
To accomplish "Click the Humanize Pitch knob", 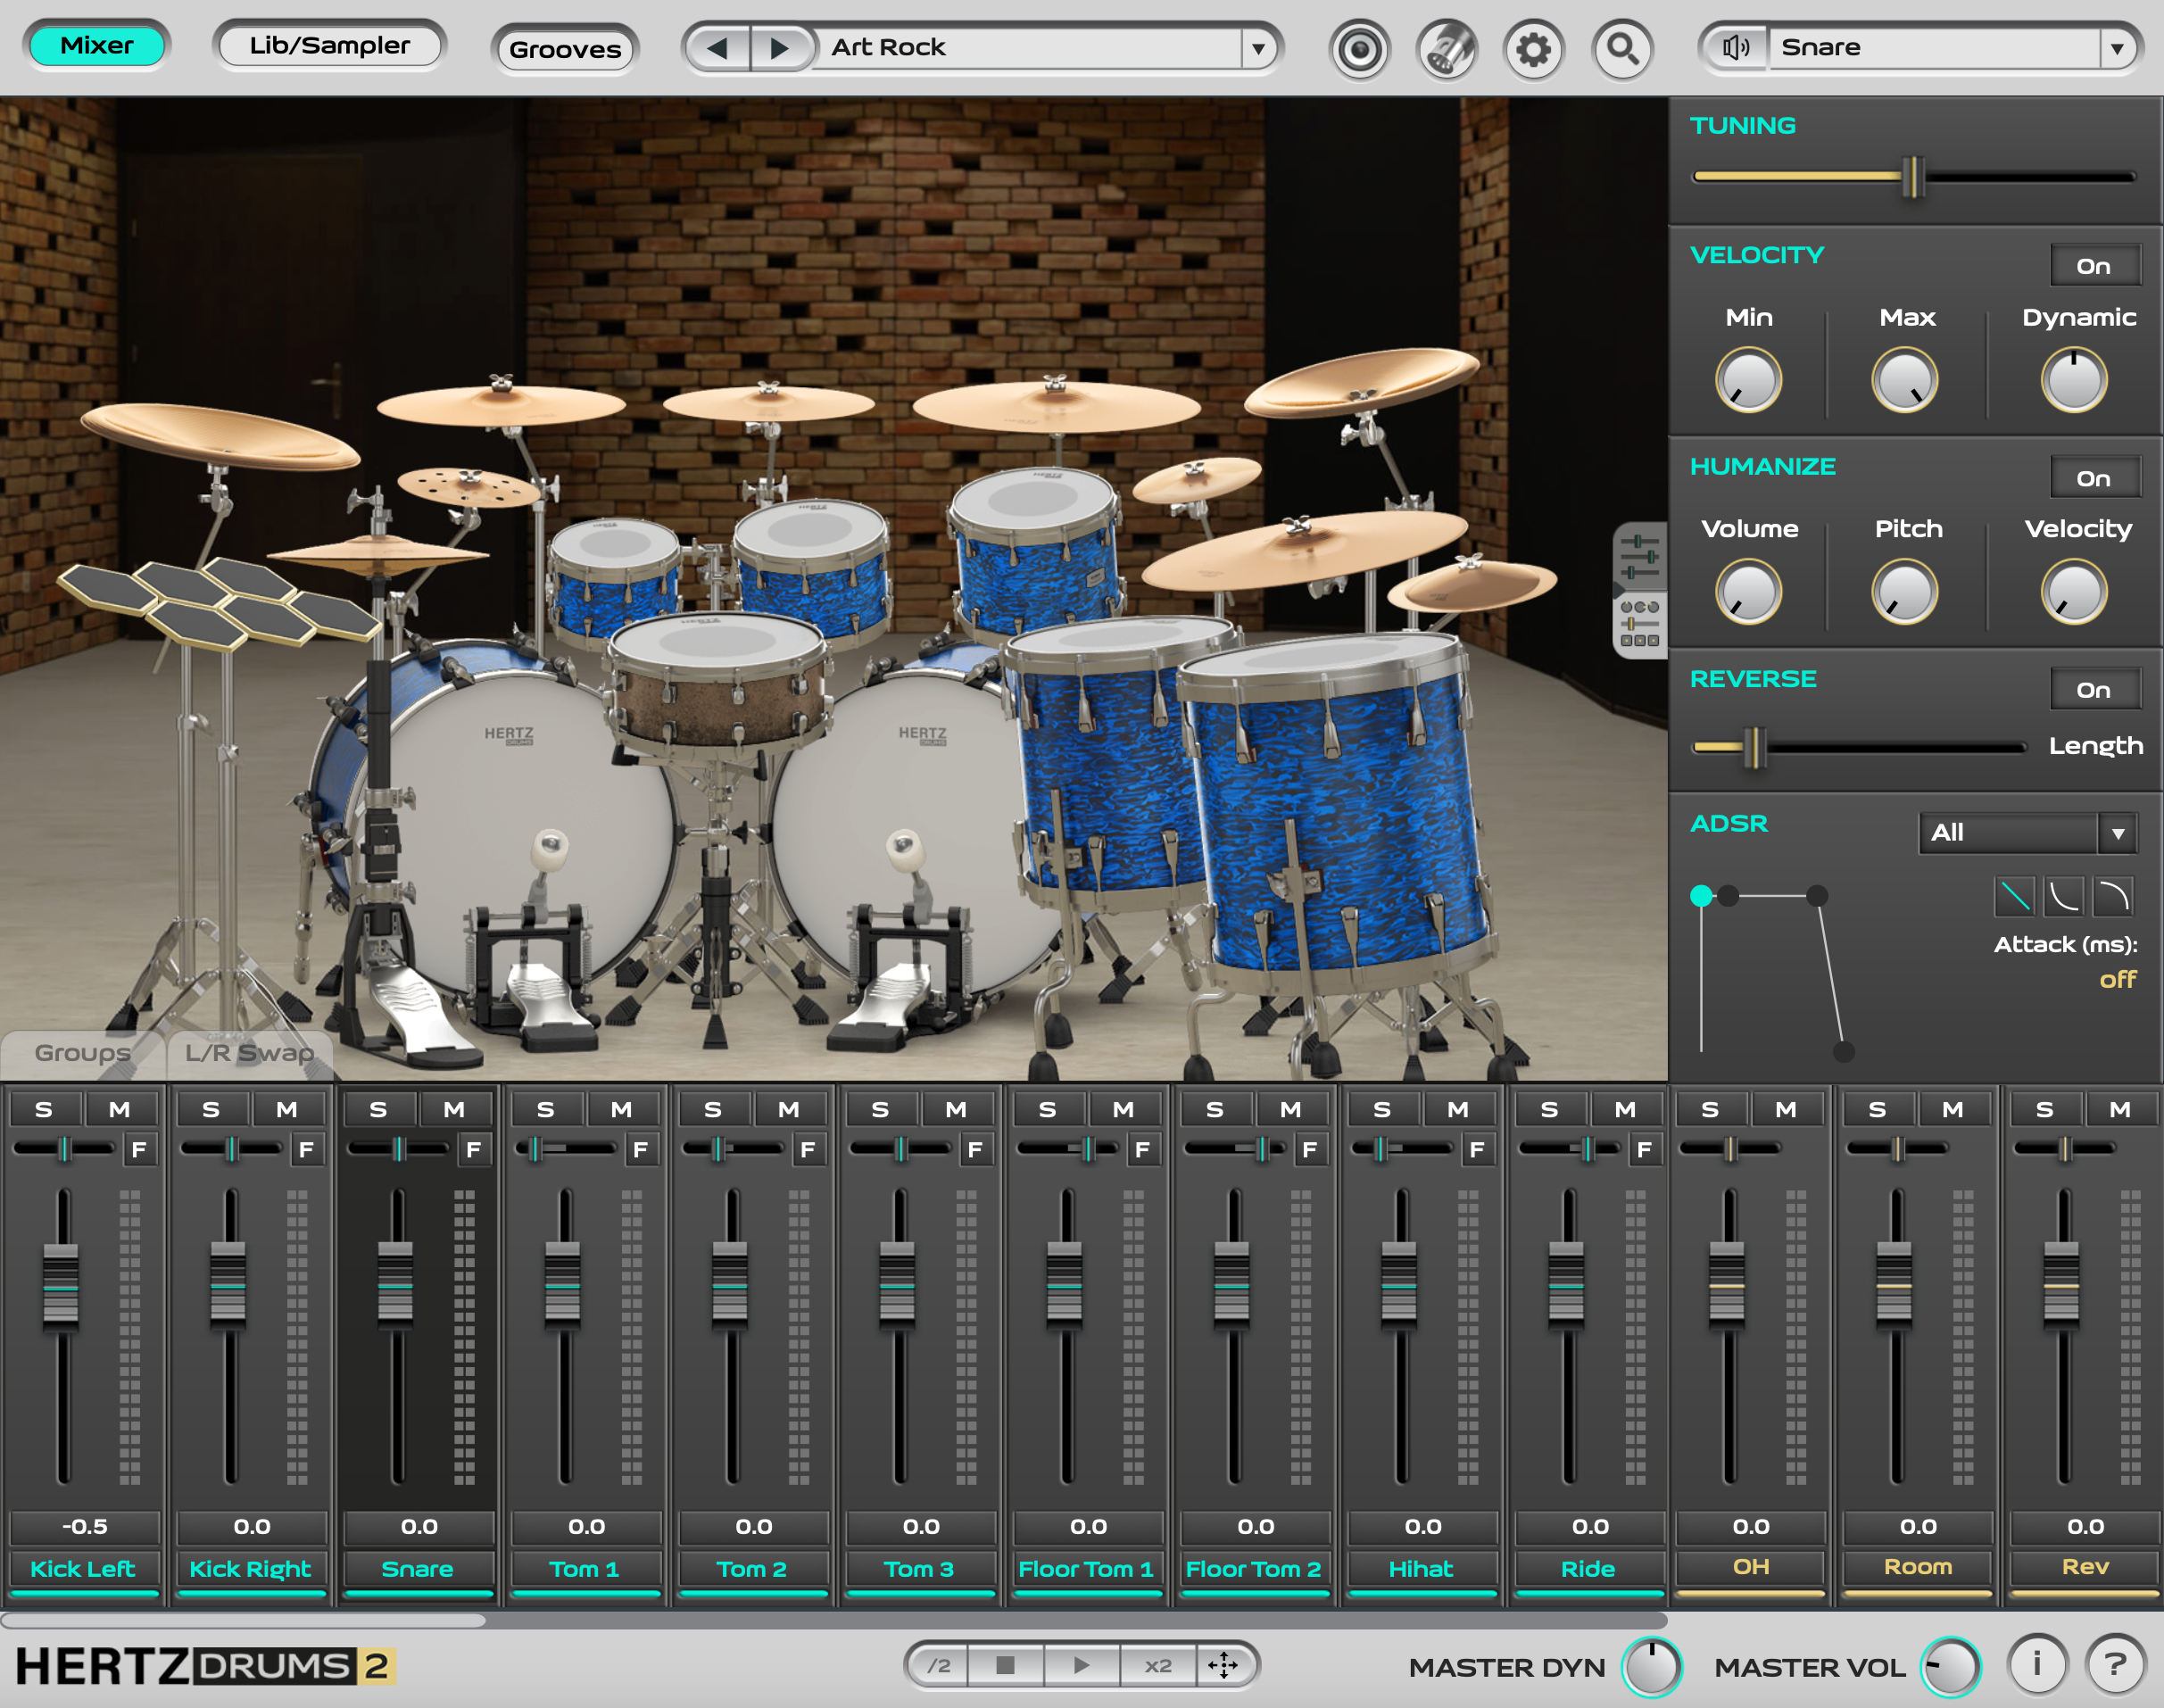I will coord(1905,592).
